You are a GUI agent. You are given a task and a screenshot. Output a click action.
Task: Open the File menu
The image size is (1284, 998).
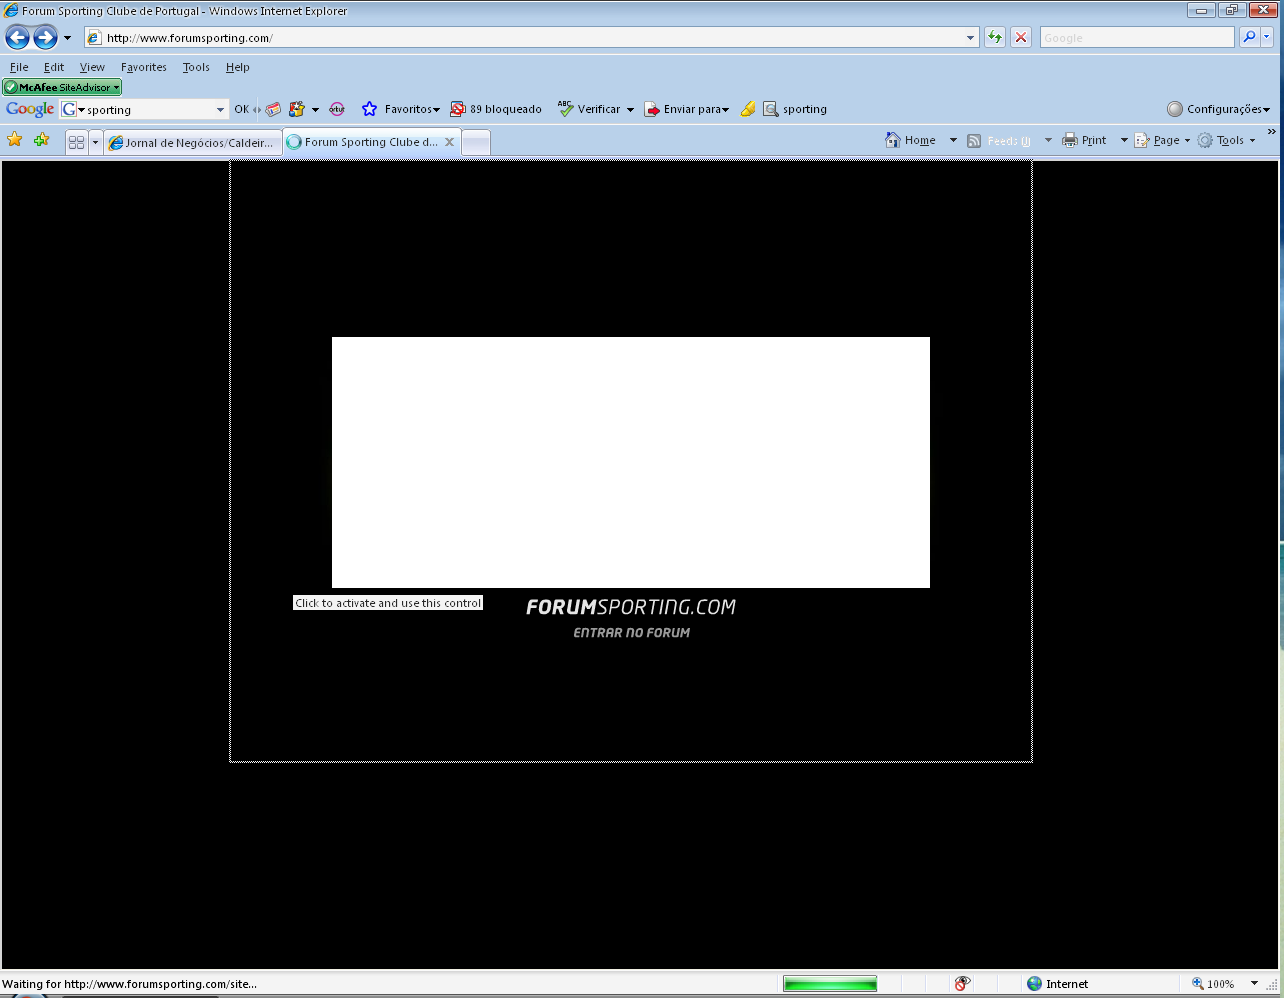coord(19,67)
